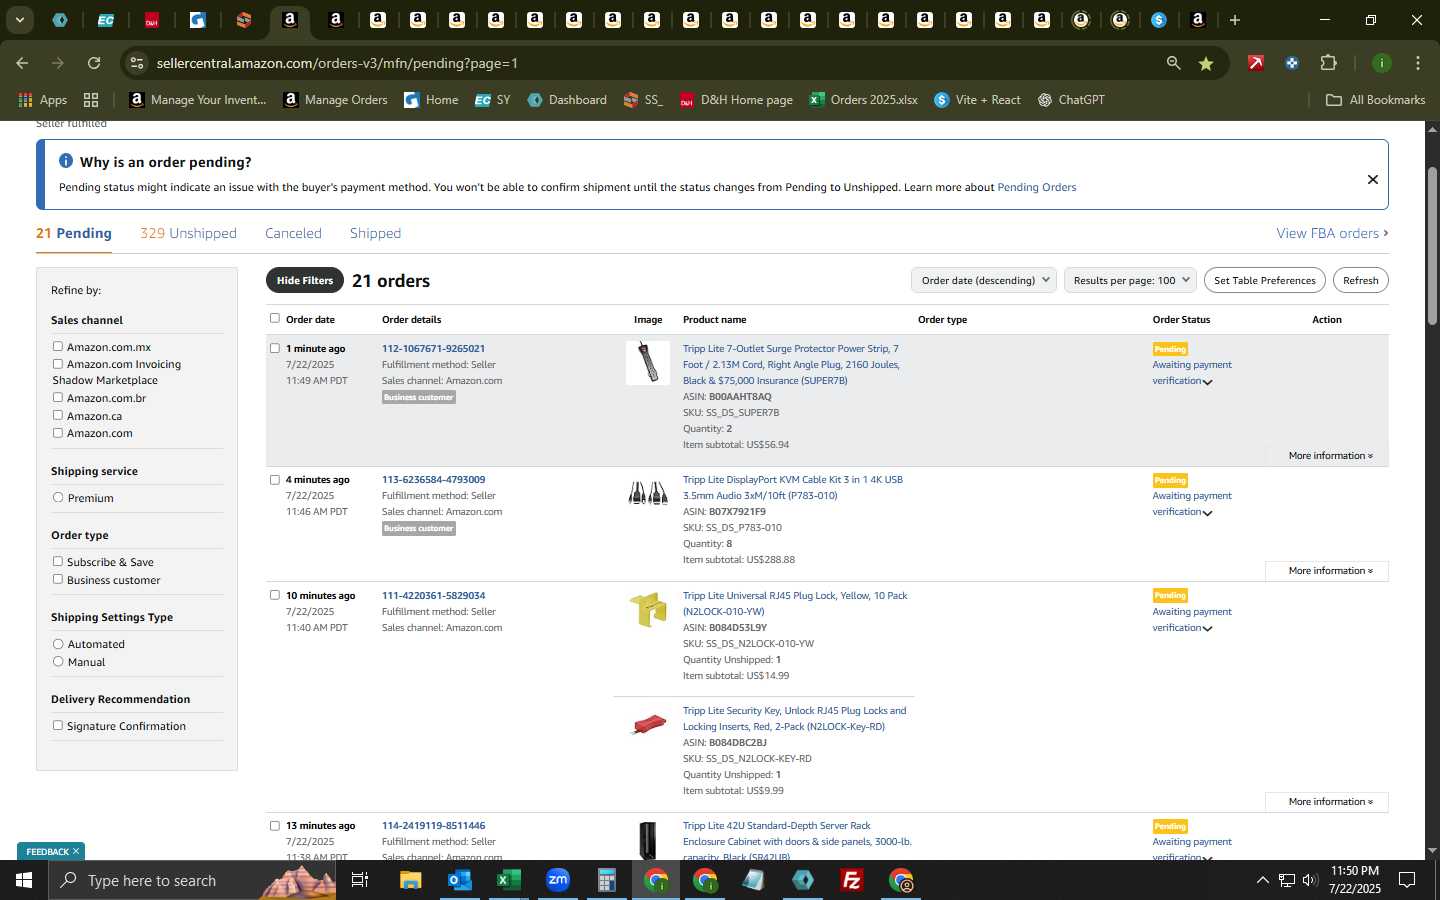Screen dimensions: 1440x900
Task: Open FileZilla from the taskbar
Action: pos(852,880)
